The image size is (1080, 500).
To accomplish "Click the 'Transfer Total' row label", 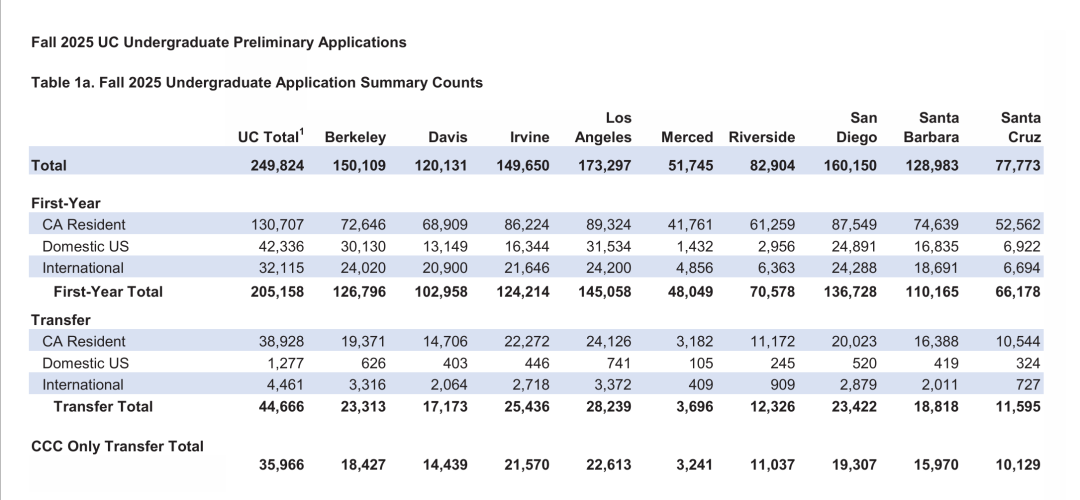I will [x=103, y=406].
